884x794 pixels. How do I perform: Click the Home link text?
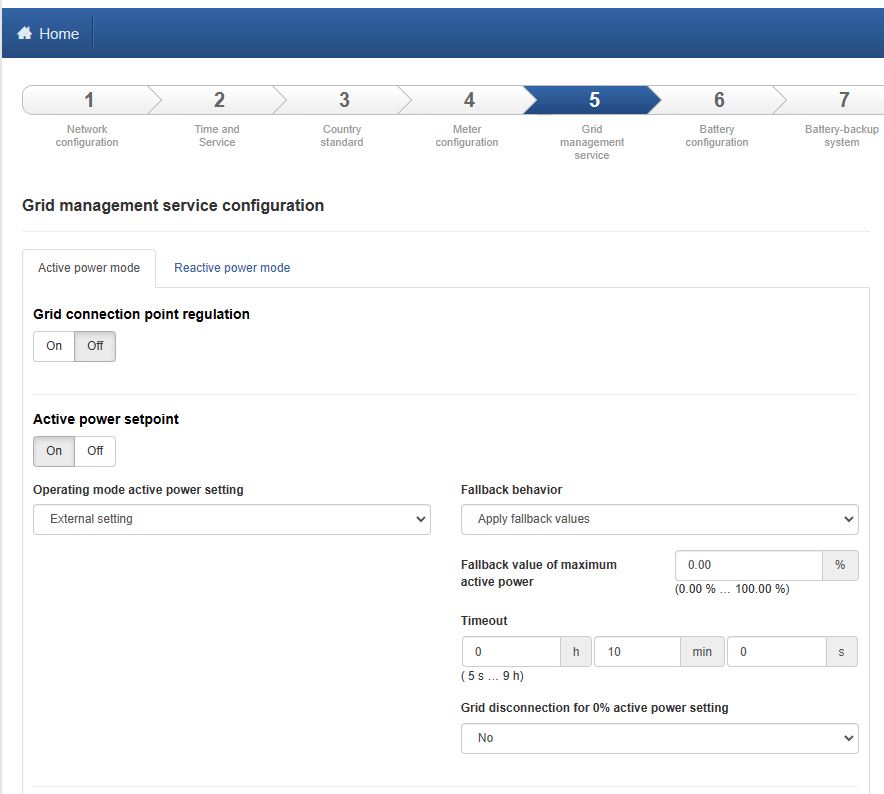(59, 34)
